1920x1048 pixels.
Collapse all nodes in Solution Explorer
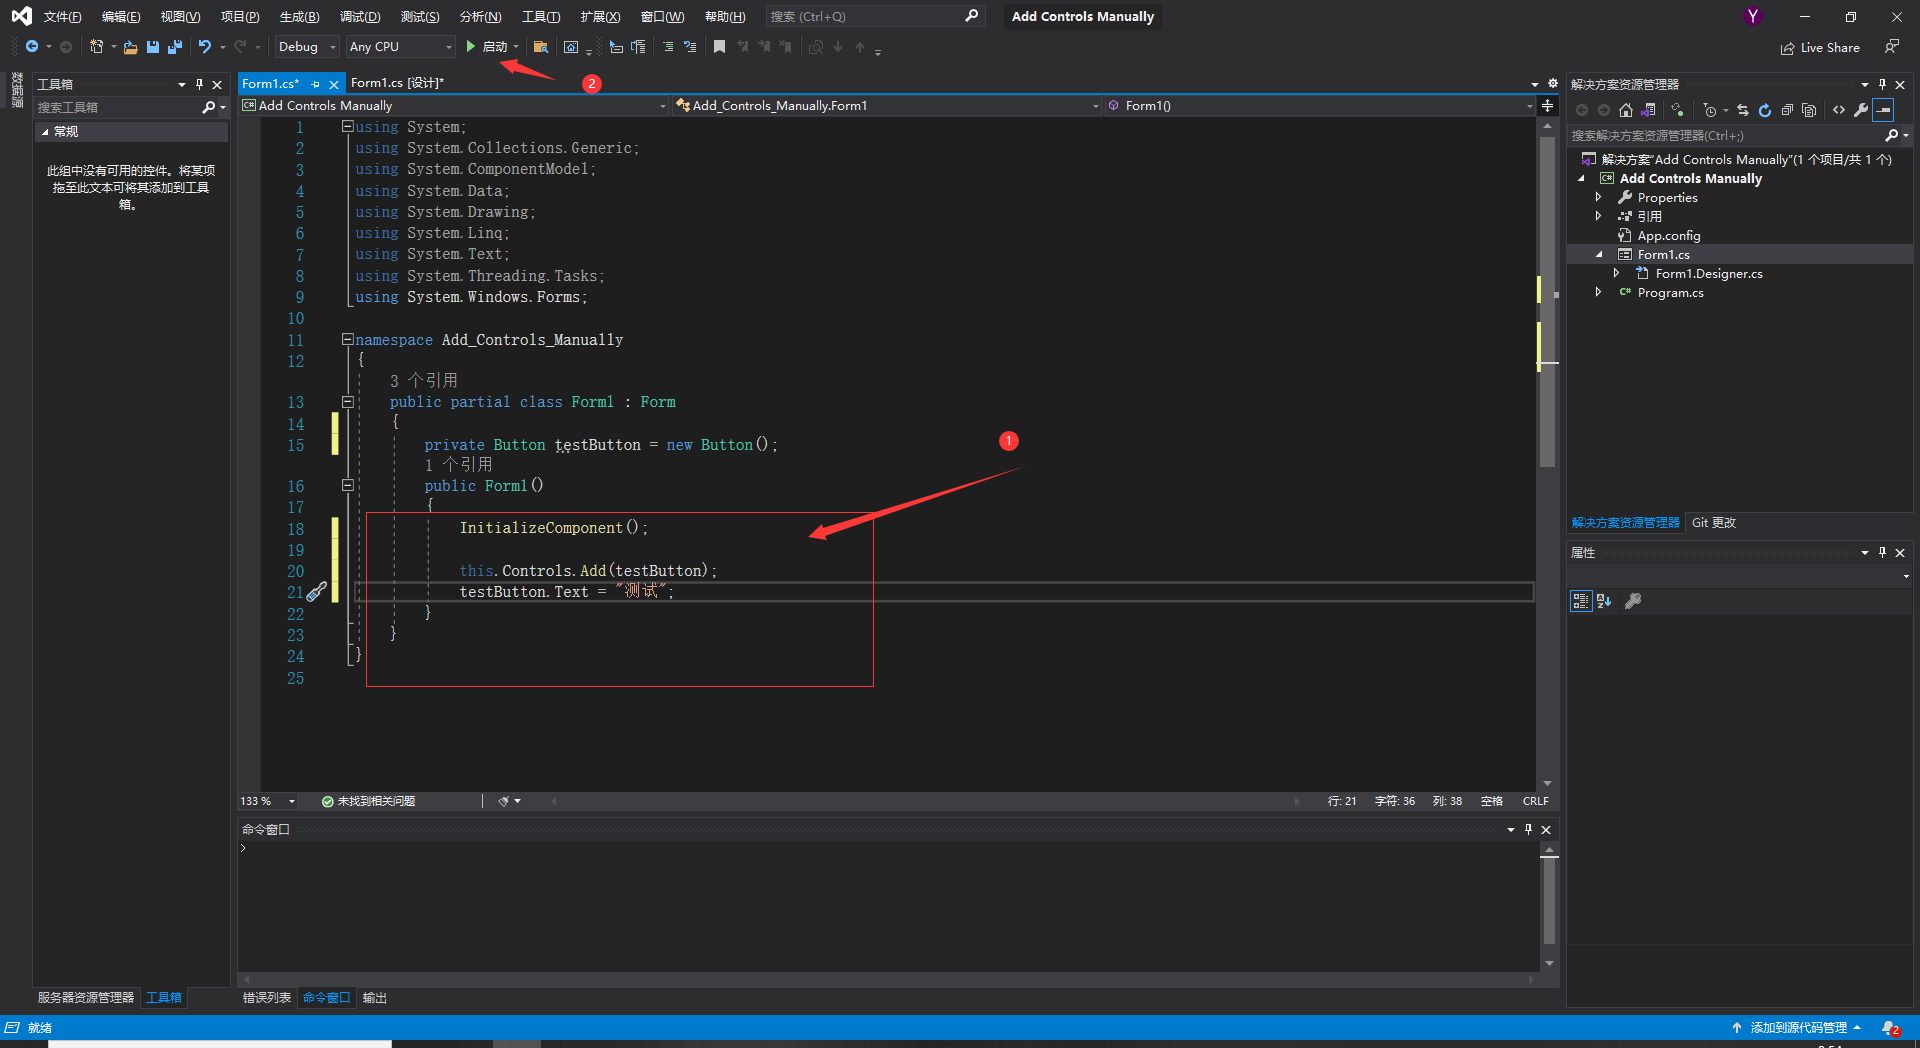[x=1789, y=110]
